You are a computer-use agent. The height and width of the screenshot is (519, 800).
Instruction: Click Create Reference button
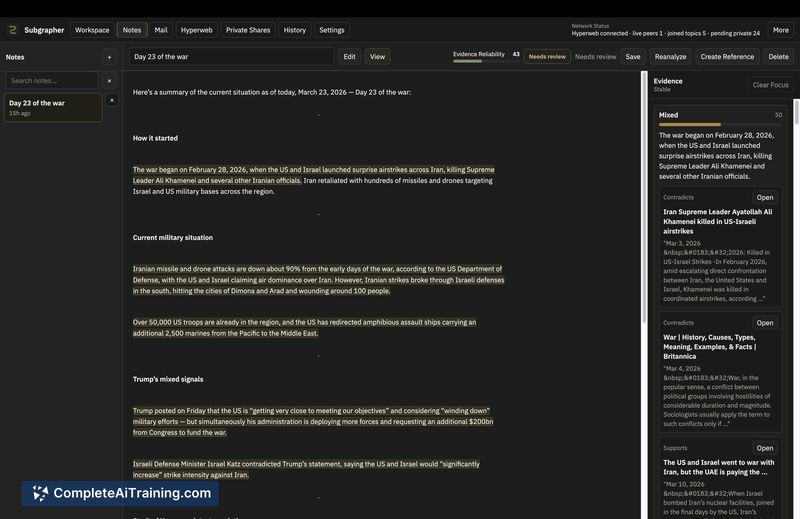click(x=727, y=57)
